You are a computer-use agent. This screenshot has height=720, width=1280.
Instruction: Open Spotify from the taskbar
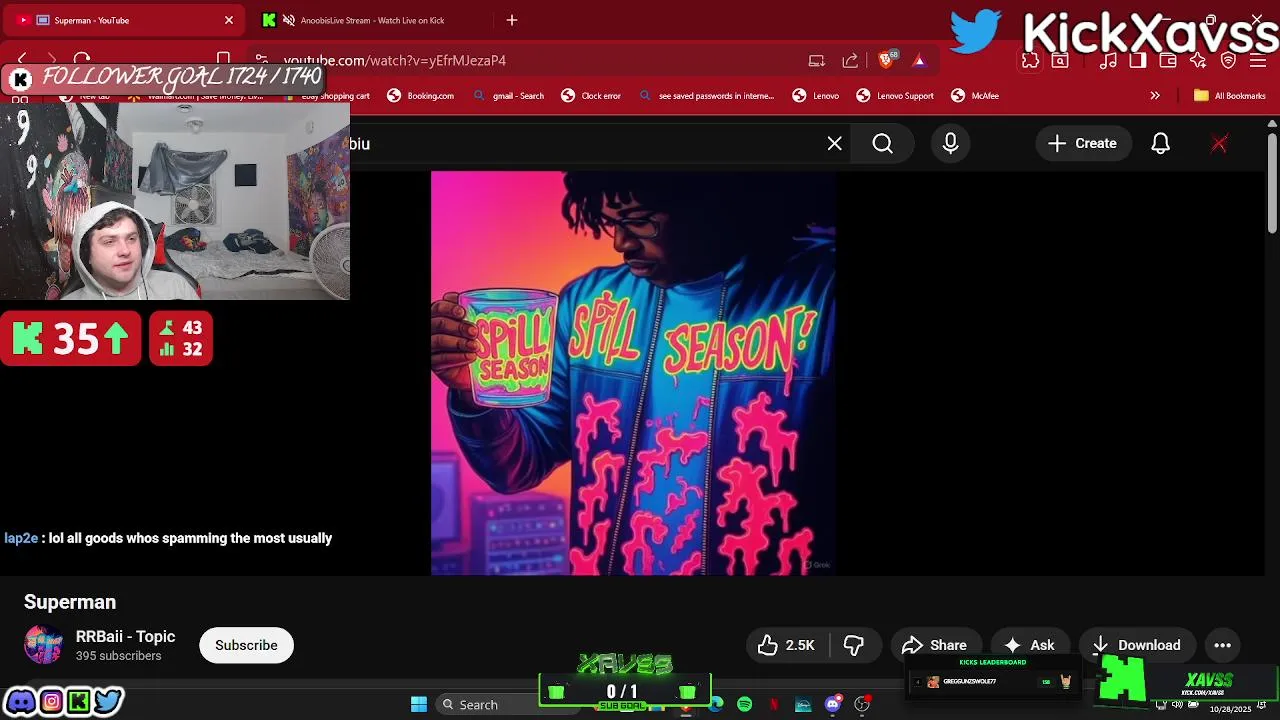pos(744,705)
